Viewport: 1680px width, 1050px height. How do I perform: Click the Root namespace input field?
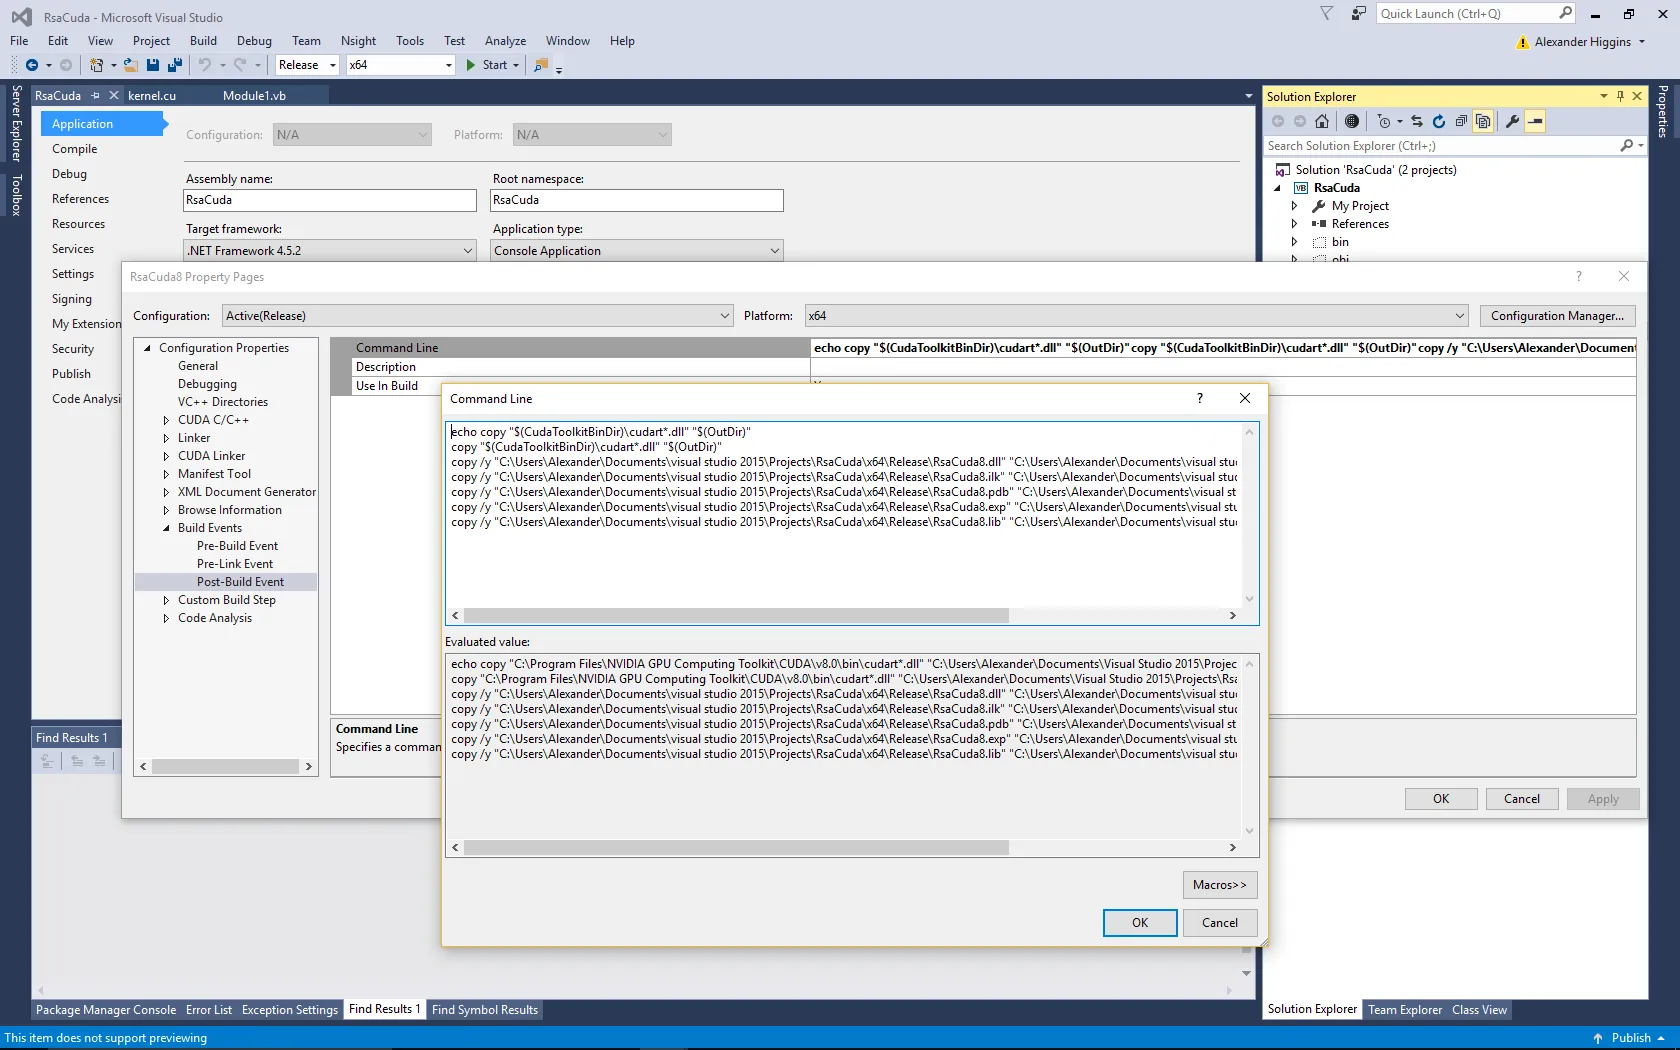pos(637,200)
